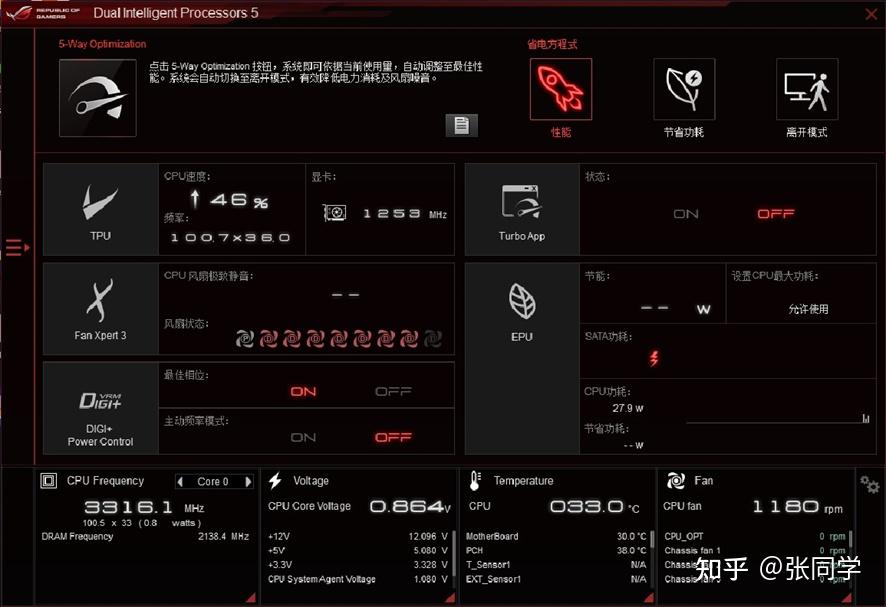Select the TPU feature icon
The height and width of the screenshot is (607, 886).
(100, 200)
